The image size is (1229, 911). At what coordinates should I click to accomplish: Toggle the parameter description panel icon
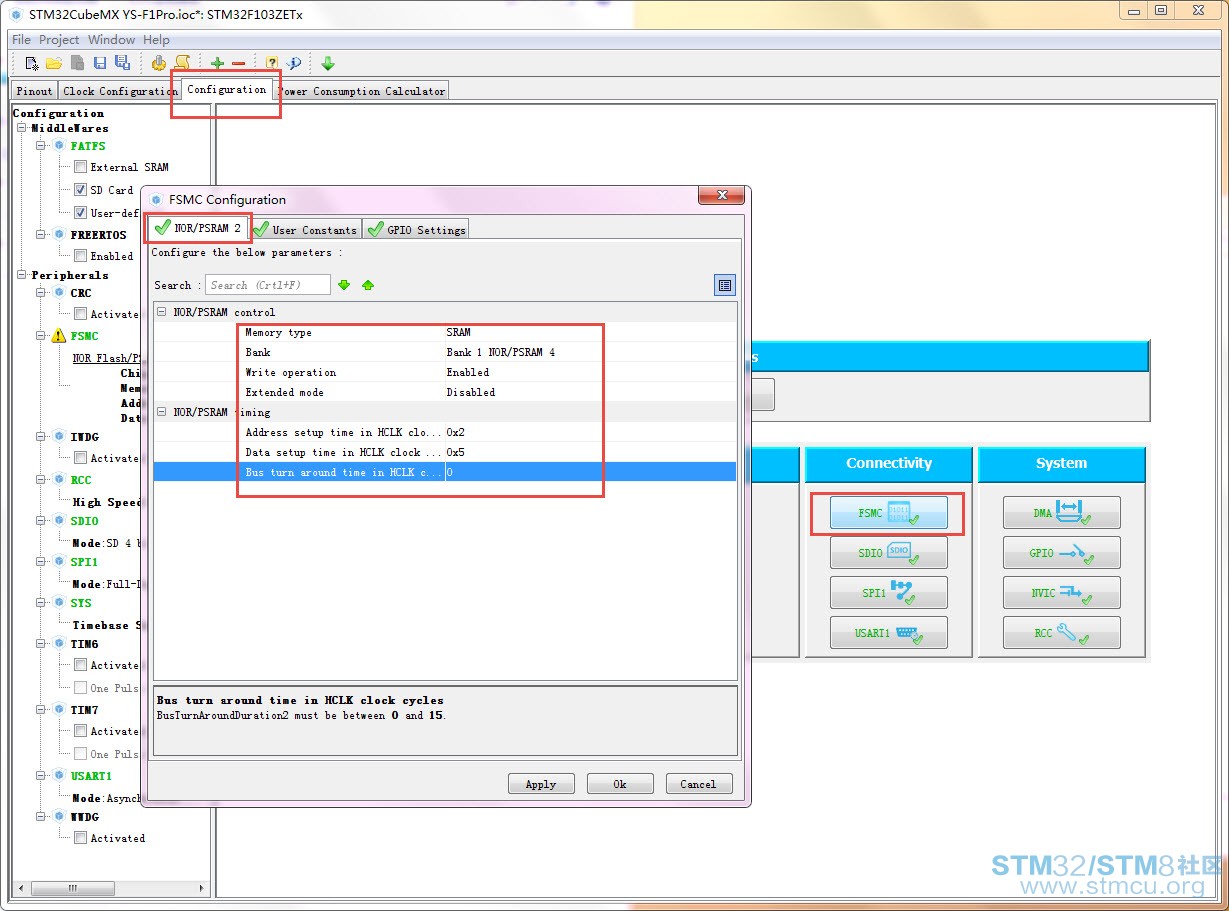(x=725, y=285)
